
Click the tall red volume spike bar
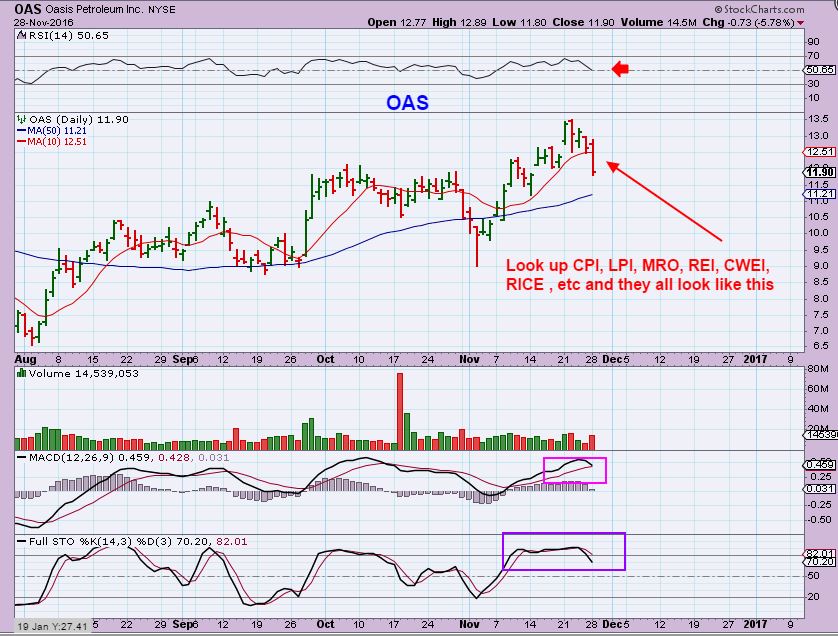pos(400,412)
